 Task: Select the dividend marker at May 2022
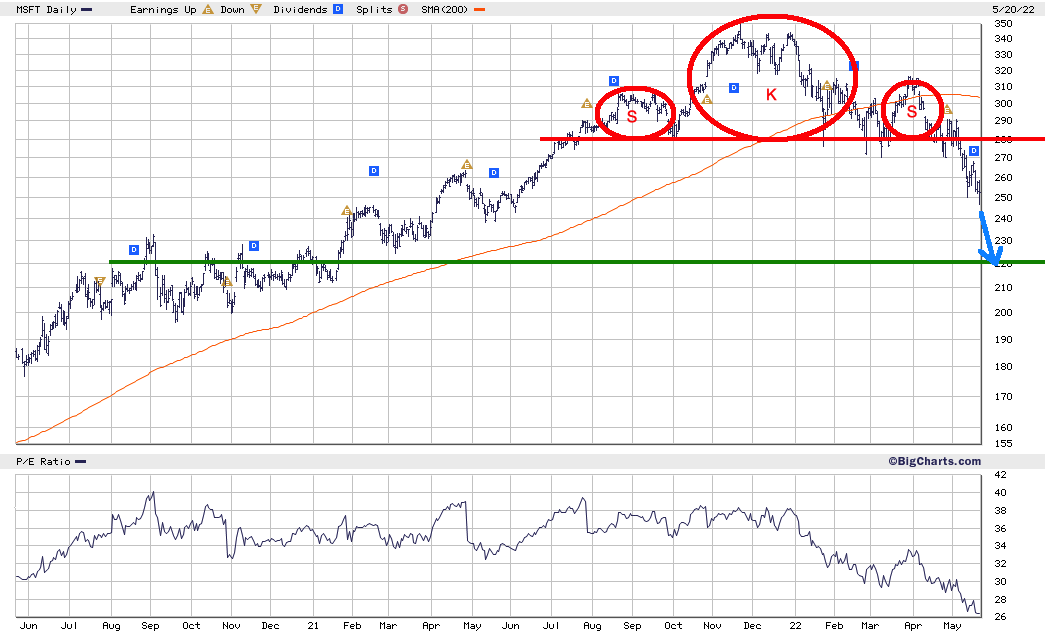[x=974, y=151]
